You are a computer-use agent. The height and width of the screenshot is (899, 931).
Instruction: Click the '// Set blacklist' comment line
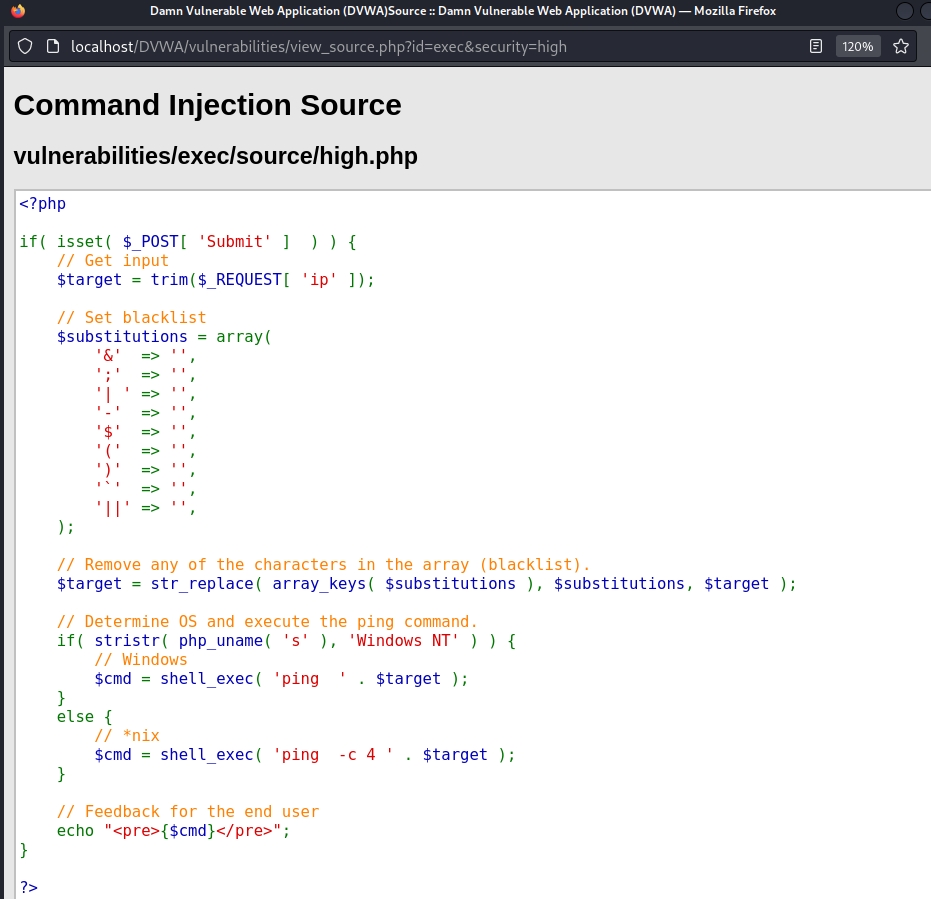click(131, 318)
